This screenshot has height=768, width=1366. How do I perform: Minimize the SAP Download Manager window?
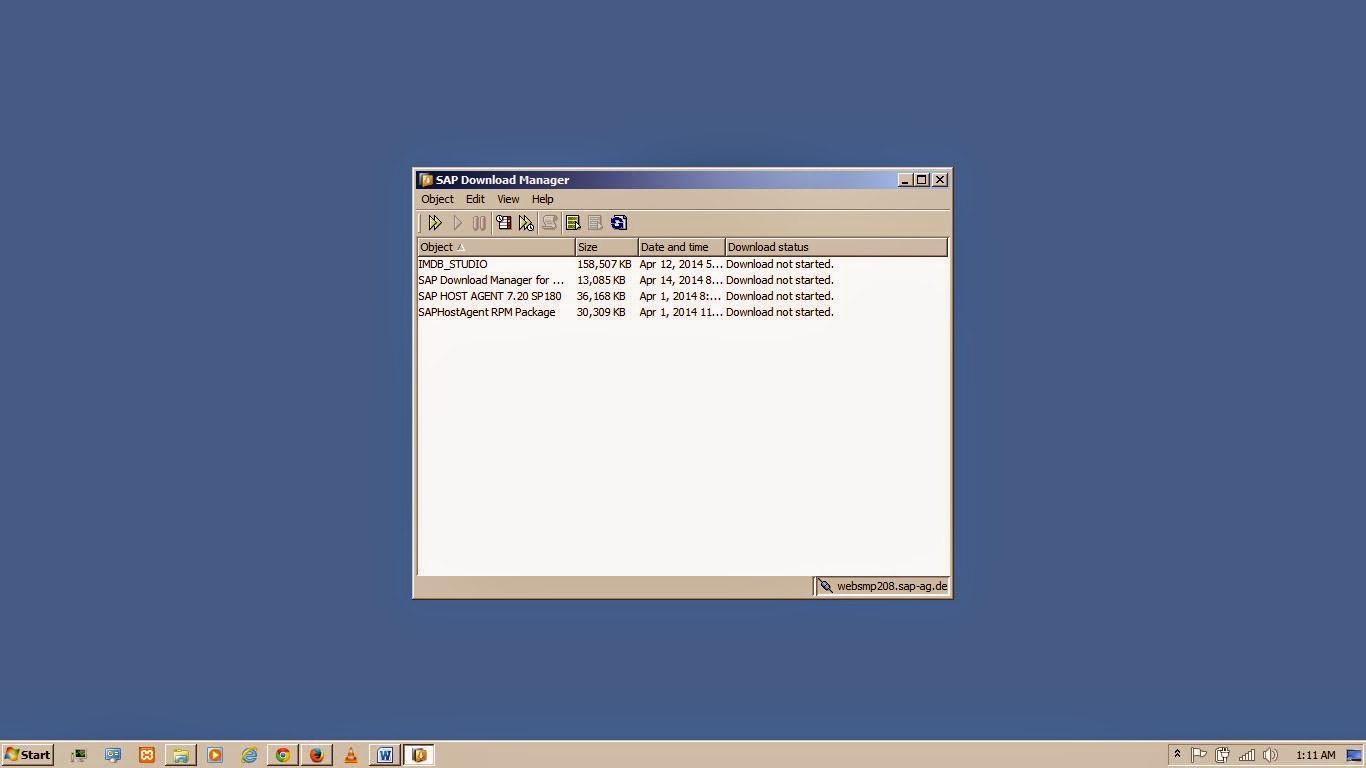[905, 180]
